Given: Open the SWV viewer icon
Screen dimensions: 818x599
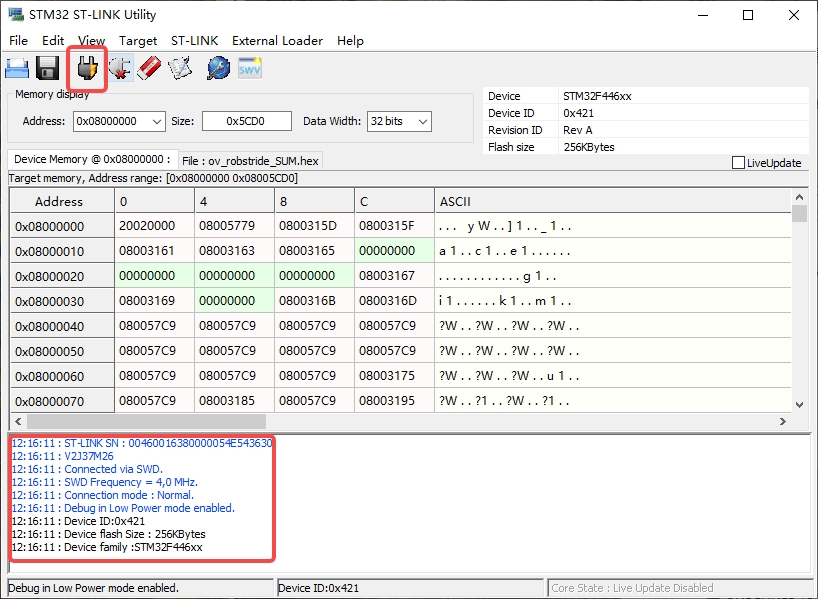Looking at the screenshot, I should point(249,68).
